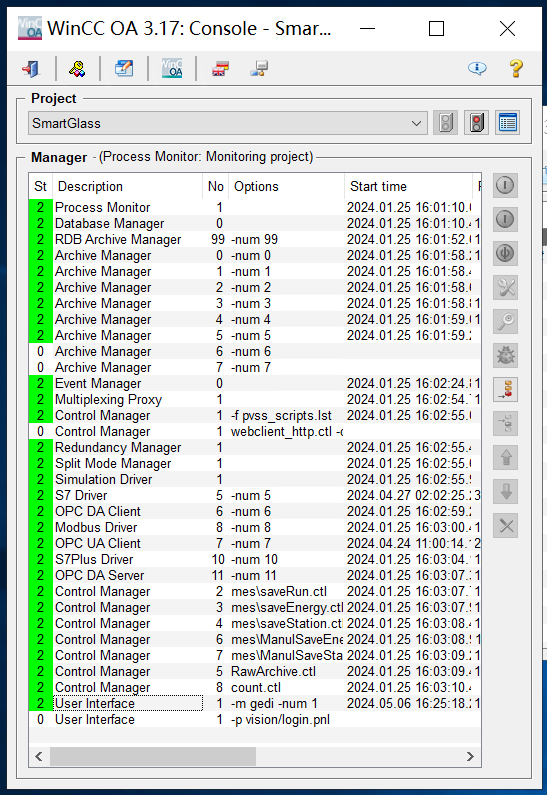Click the horizontal scrollbar right arrow
547x795 pixels.
tap(470, 756)
